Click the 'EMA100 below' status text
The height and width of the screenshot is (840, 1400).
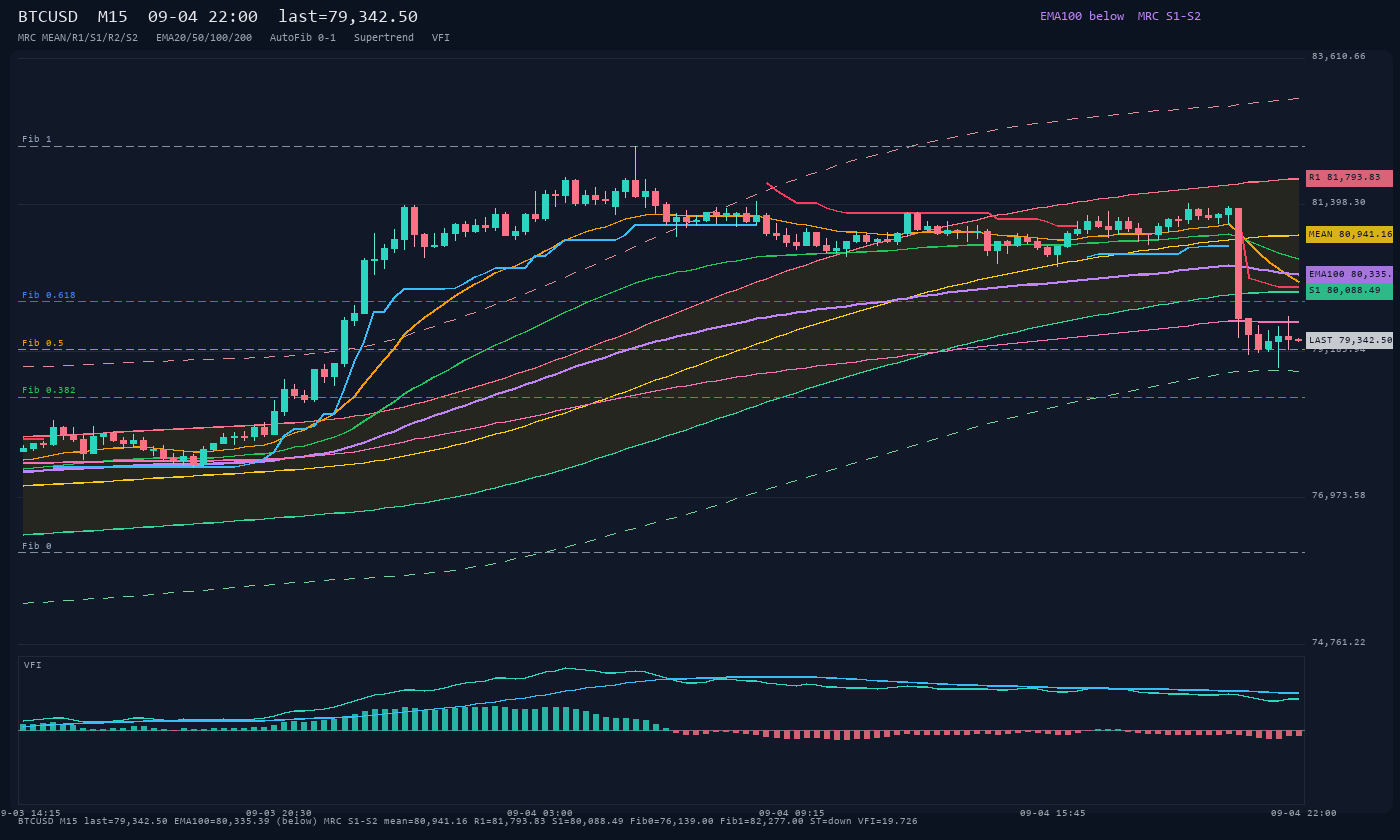pyautogui.click(x=1082, y=16)
